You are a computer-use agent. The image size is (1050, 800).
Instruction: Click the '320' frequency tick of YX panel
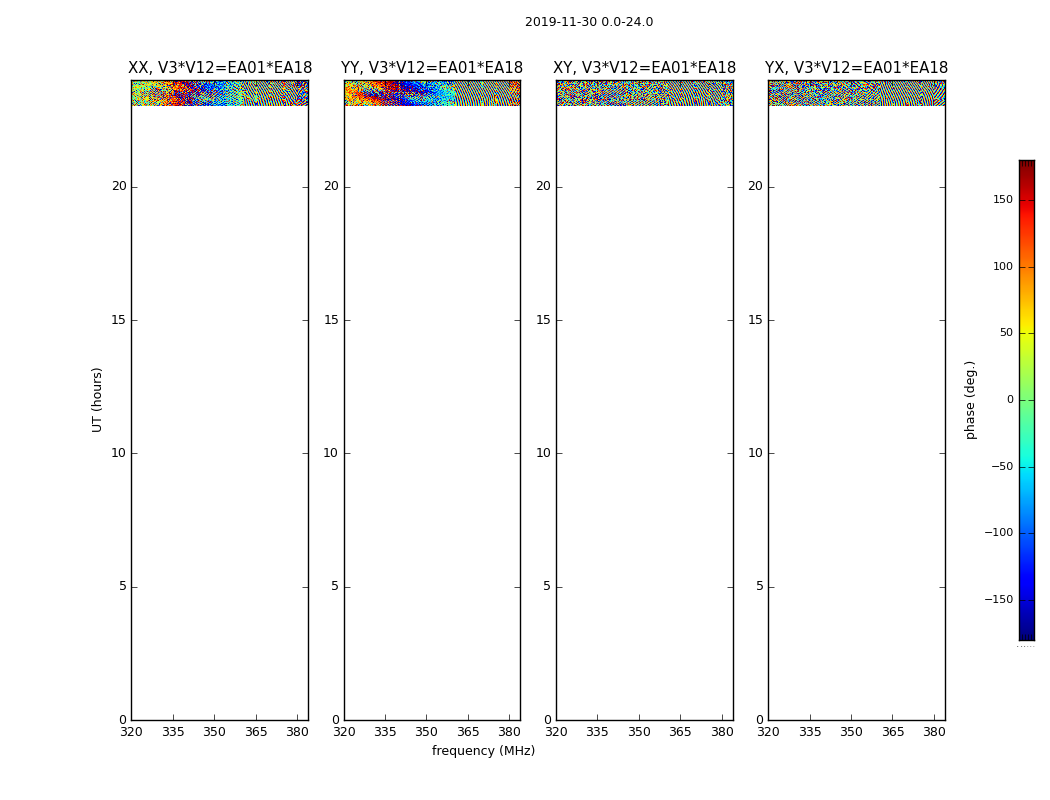coord(768,732)
